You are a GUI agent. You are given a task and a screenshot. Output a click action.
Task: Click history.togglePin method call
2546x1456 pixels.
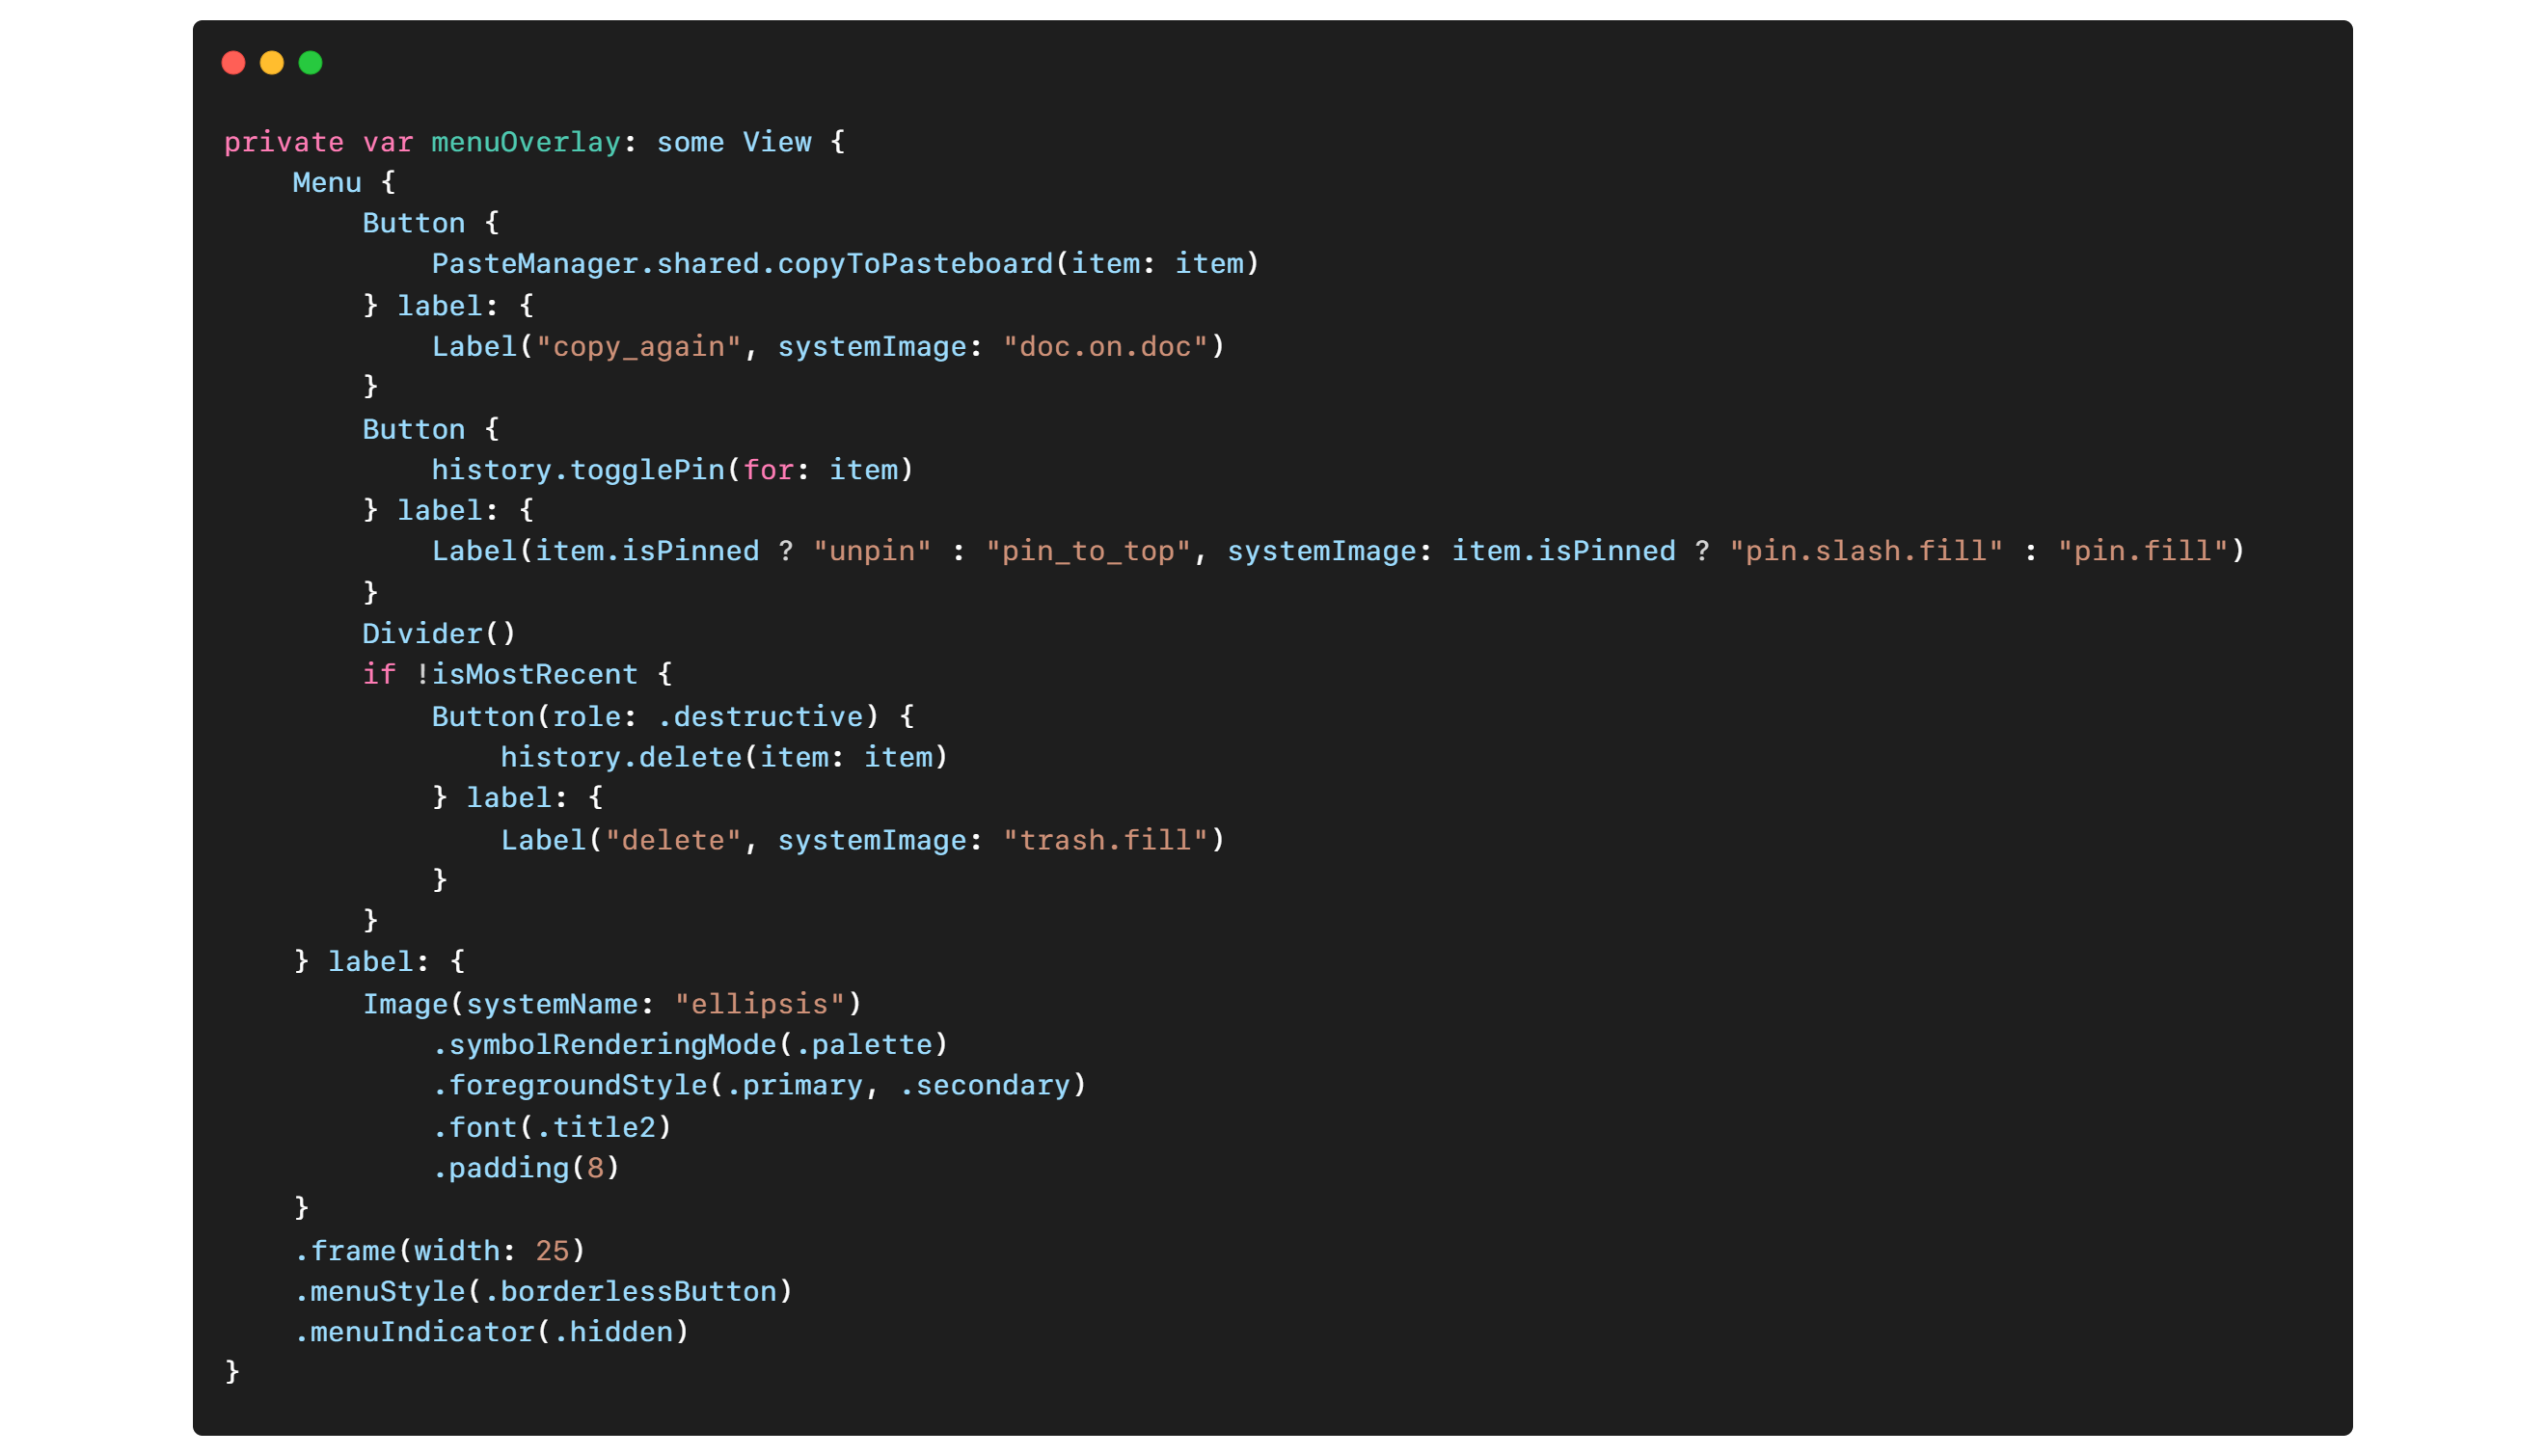pyautogui.click(x=578, y=470)
